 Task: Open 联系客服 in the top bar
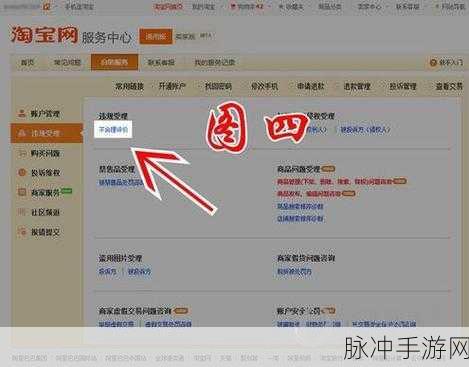tap(407, 6)
